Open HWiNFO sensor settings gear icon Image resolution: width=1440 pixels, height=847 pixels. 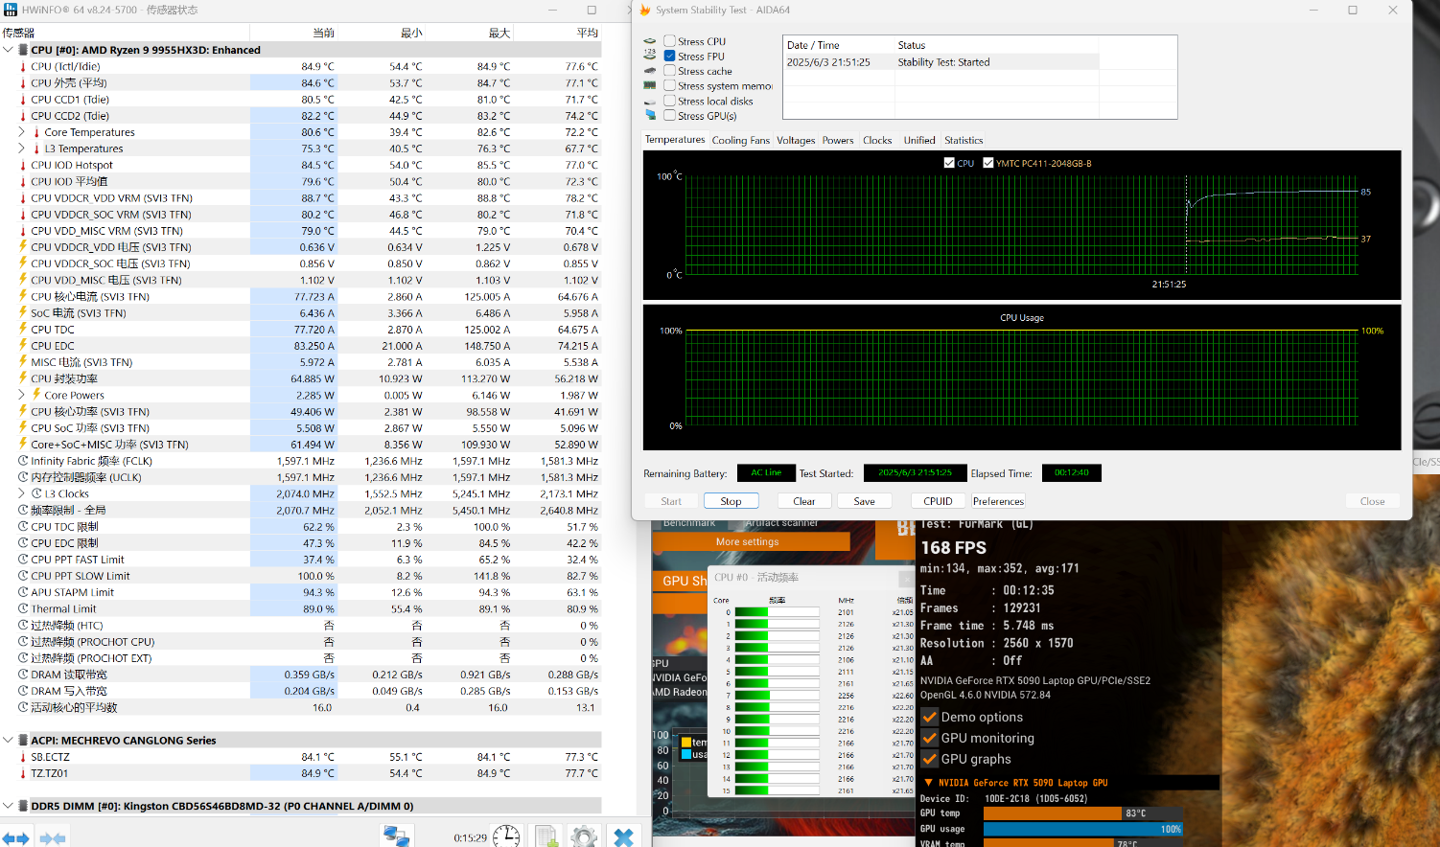(x=584, y=836)
